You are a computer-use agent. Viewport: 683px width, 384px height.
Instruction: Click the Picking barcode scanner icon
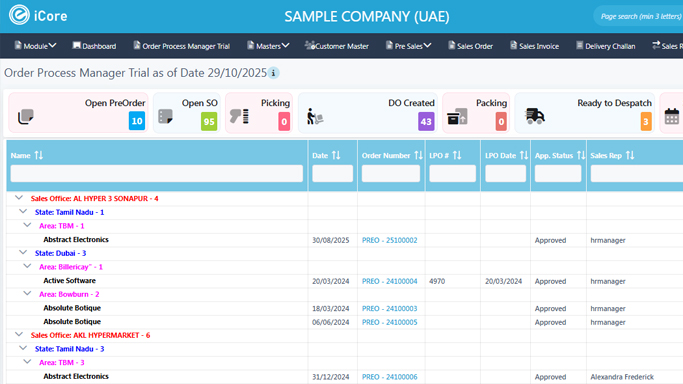pyautogui.click(x=239, y=116)
